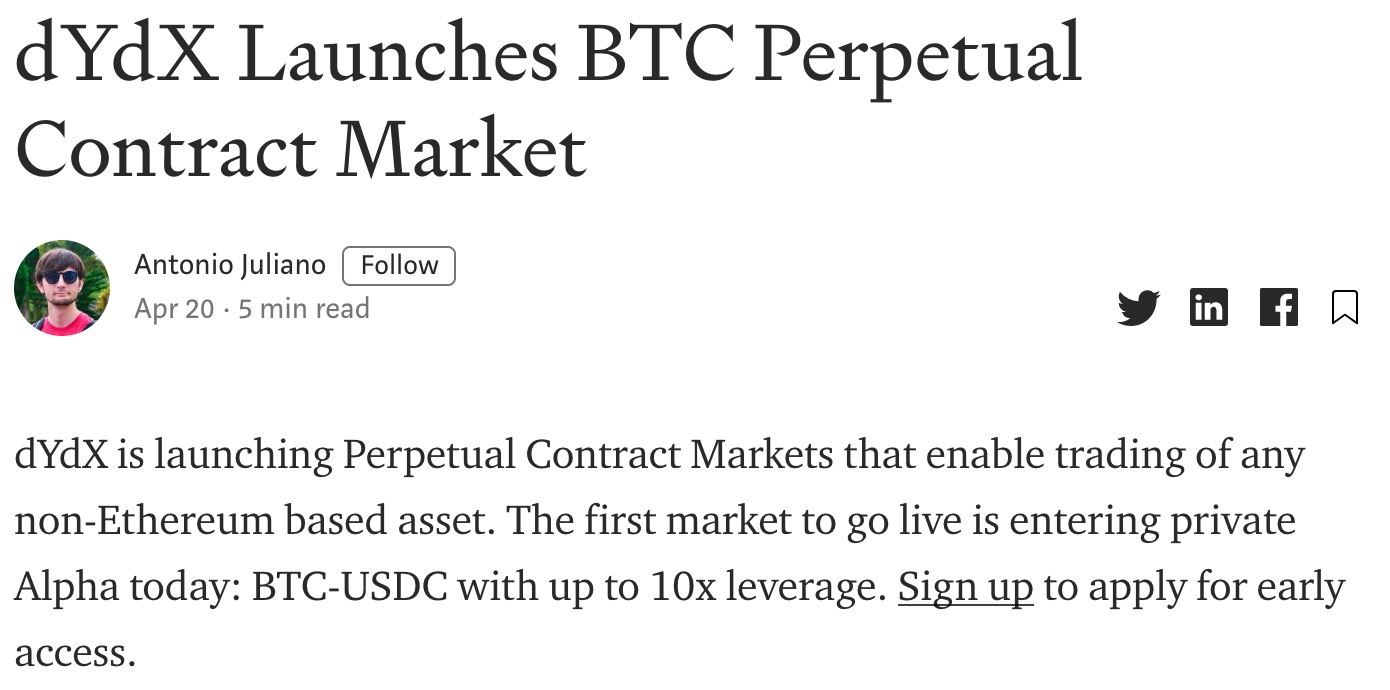Image resolution: width=1390 pixels, height=690 pixels.
Task: Open the Antonio Juliano author name link
Action: 230,265
